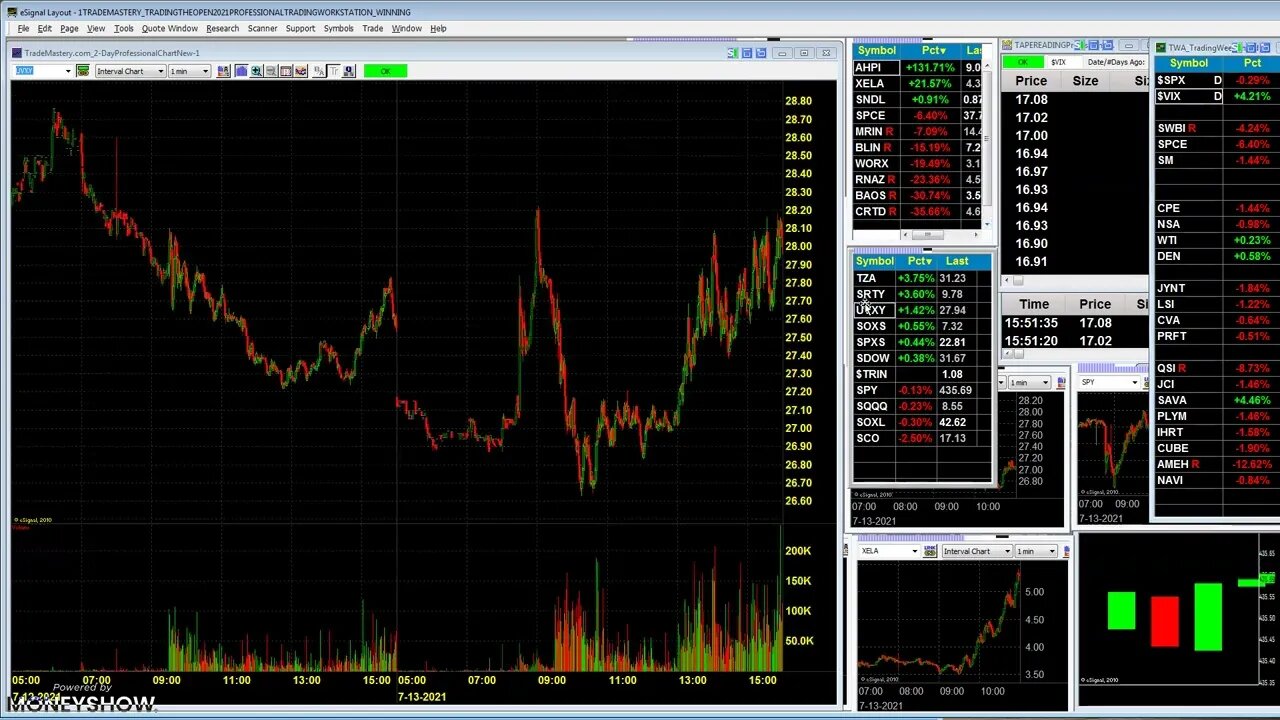Open the time template calendar icon

pyautogui.click(x=286, y=71)
